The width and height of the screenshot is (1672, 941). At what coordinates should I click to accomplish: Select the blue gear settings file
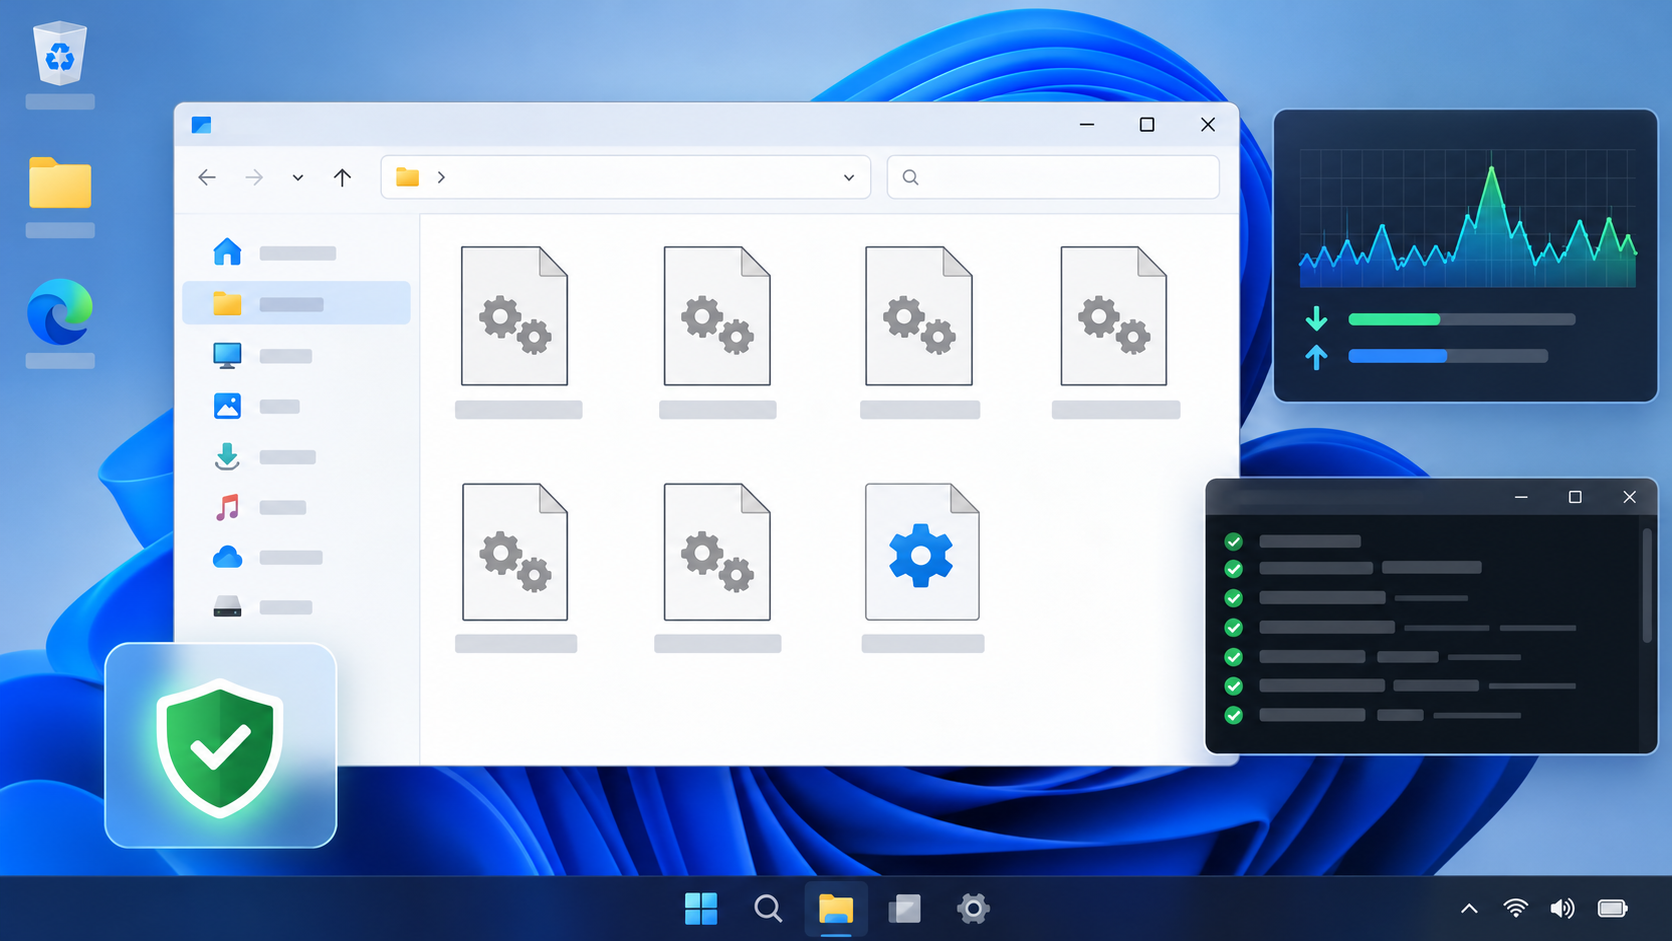point(922,552)
